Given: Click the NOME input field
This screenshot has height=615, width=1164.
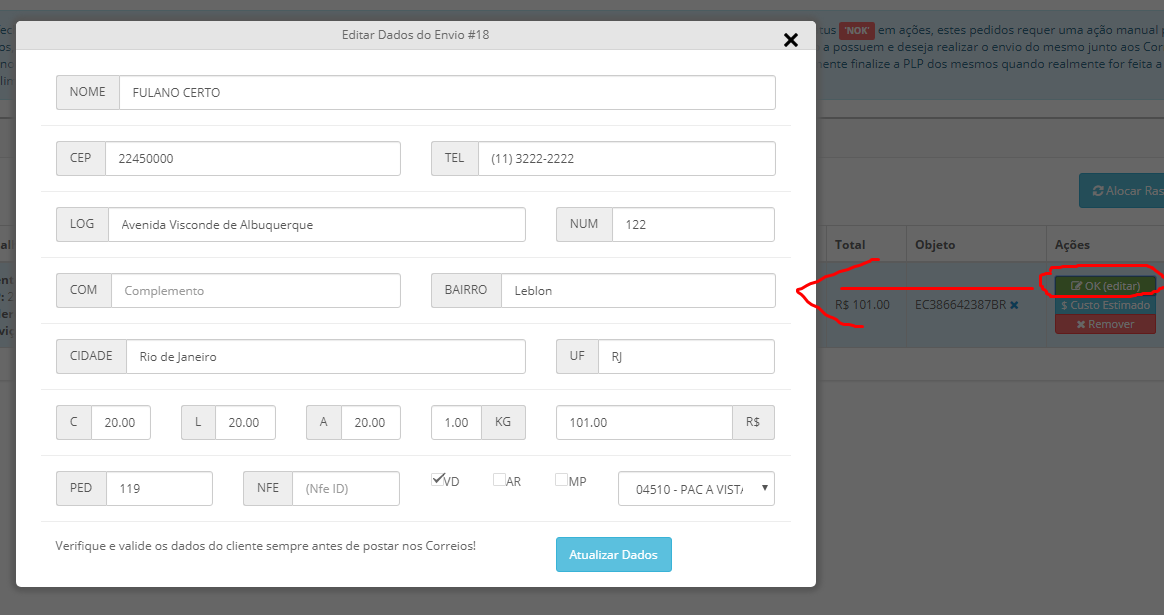Looking at the screenshot, I should [446, 92].
